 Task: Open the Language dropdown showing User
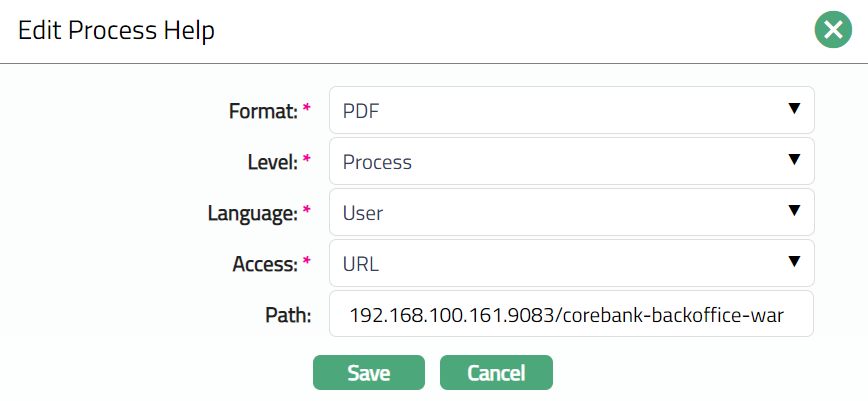[560, 212]
